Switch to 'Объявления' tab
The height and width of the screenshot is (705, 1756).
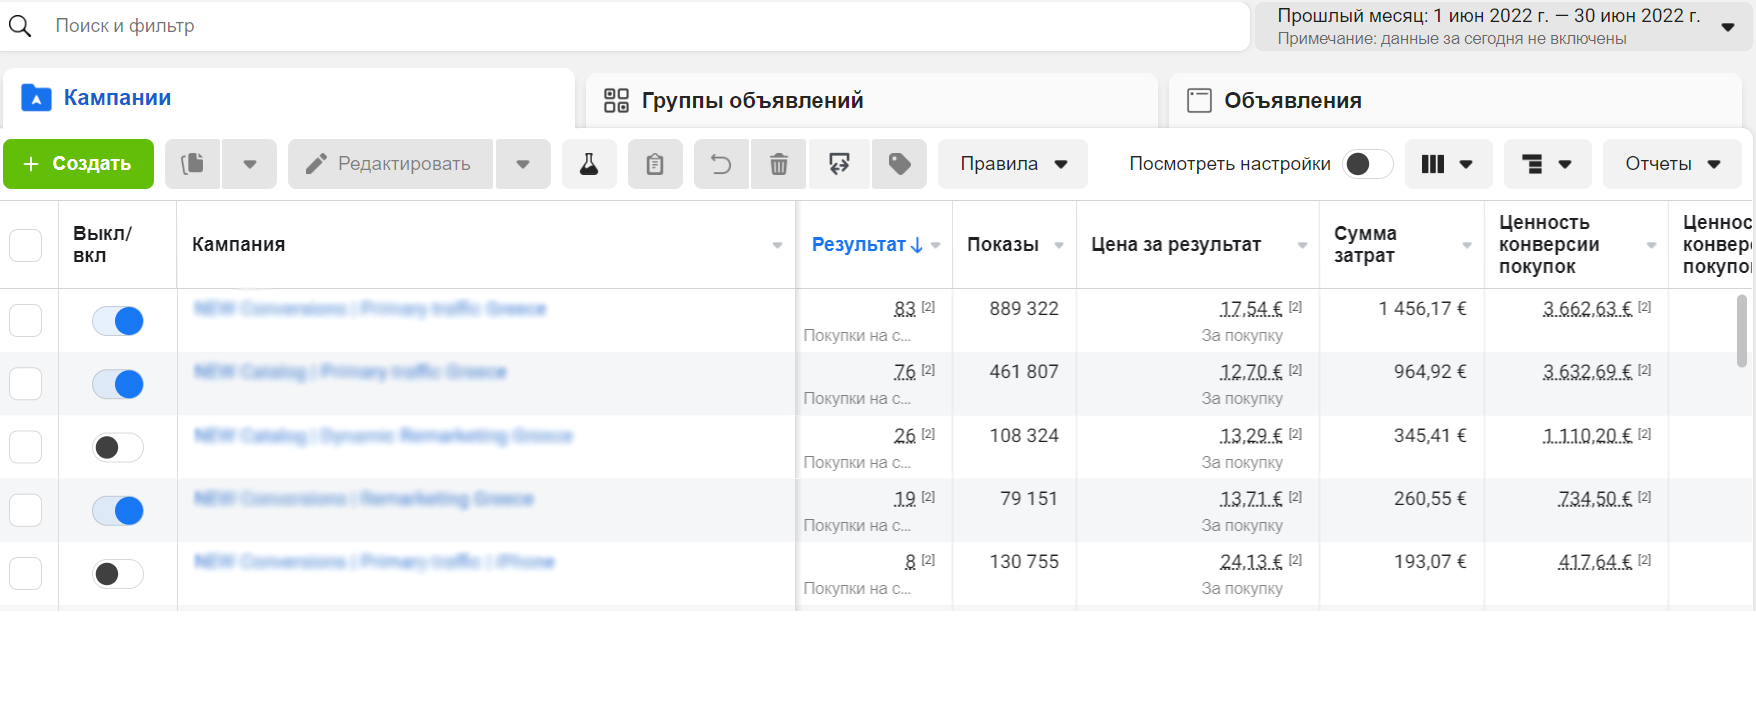[x=1292, y=101]
